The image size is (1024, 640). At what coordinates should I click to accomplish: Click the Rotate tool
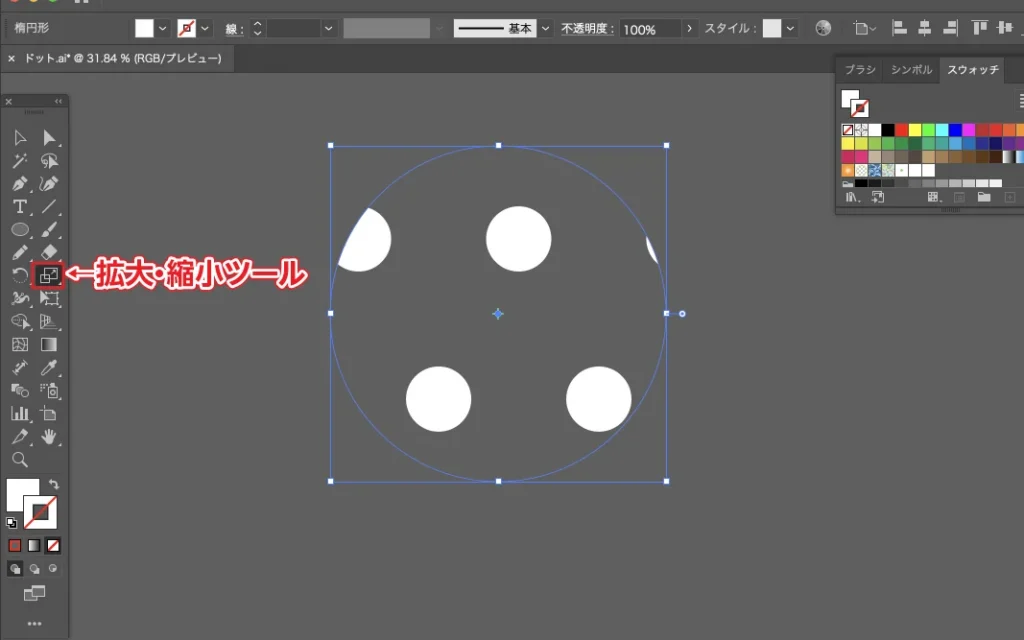click(x=19, y=275)
